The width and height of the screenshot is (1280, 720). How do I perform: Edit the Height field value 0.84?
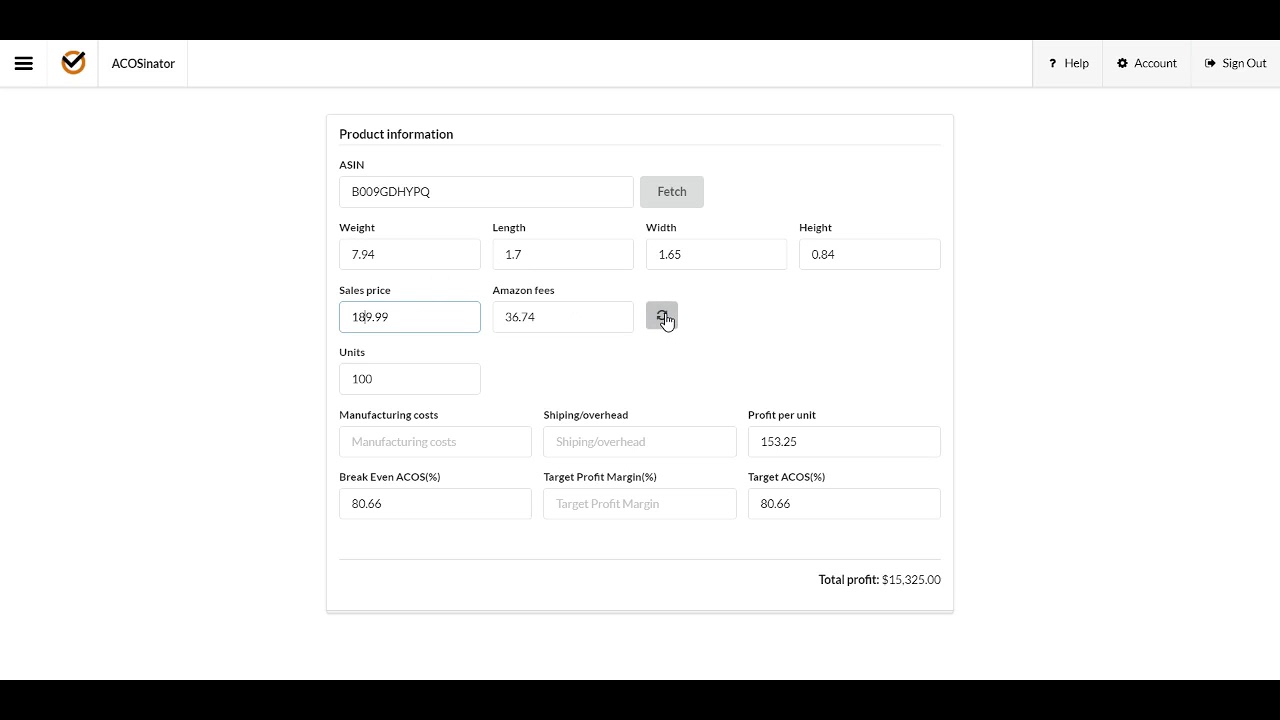pyautogui.click(x=870, y=254)
